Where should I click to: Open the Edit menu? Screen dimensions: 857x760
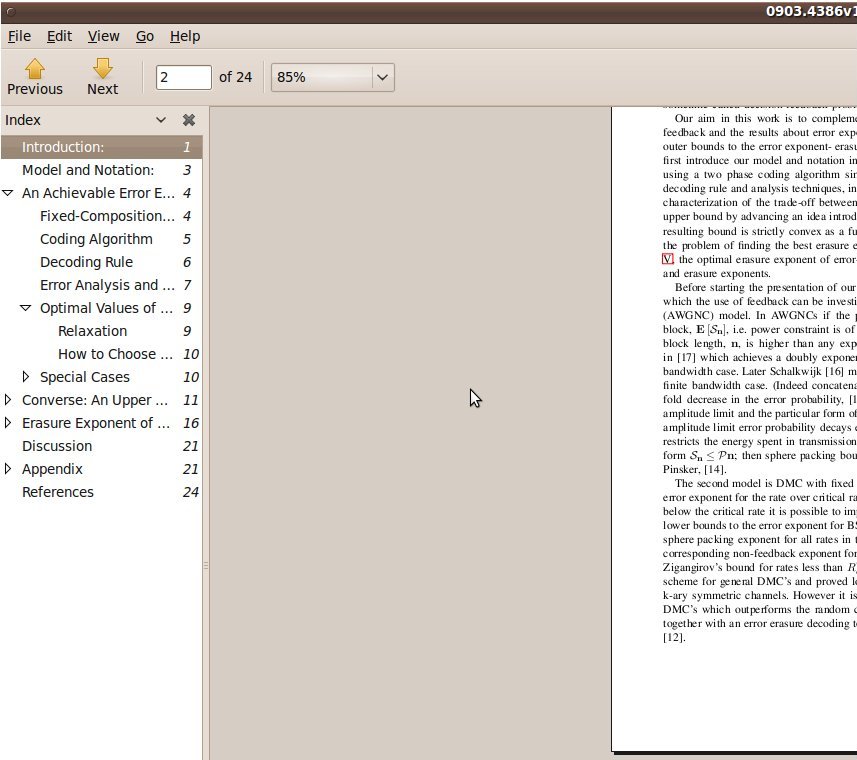point(59,36)
